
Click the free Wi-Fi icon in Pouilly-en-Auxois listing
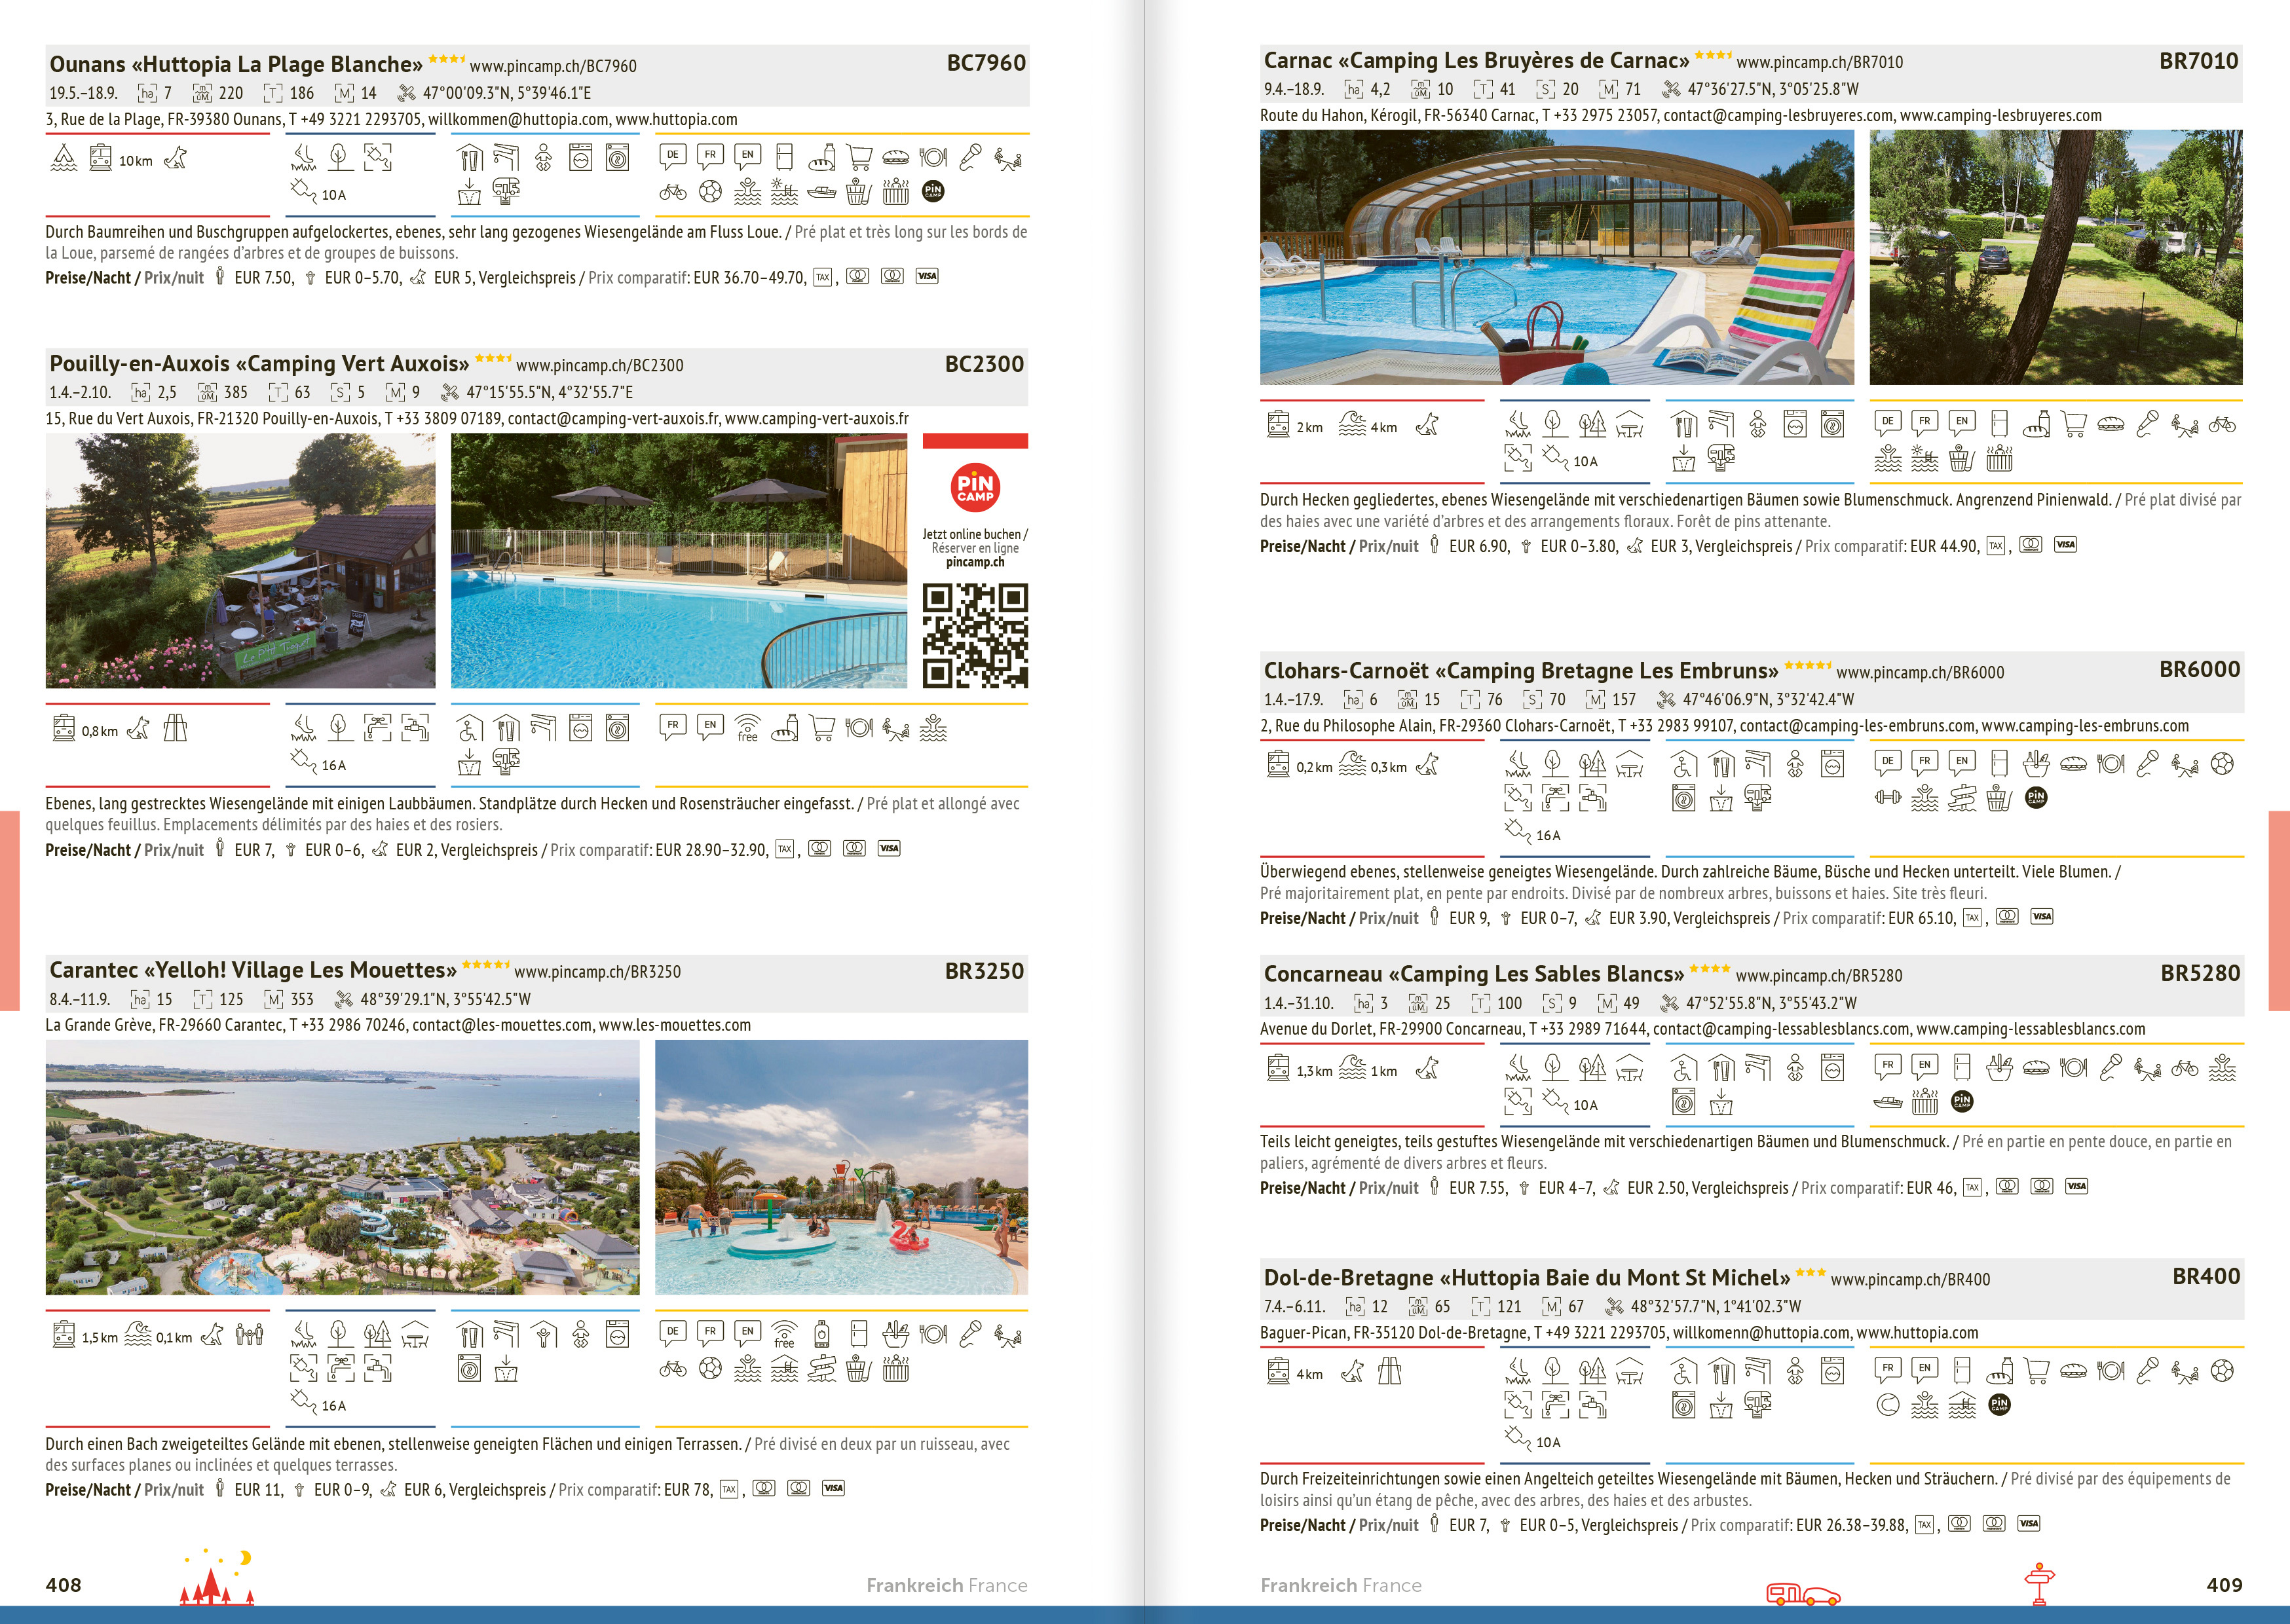pyautogui.click(x=747, y=728)
